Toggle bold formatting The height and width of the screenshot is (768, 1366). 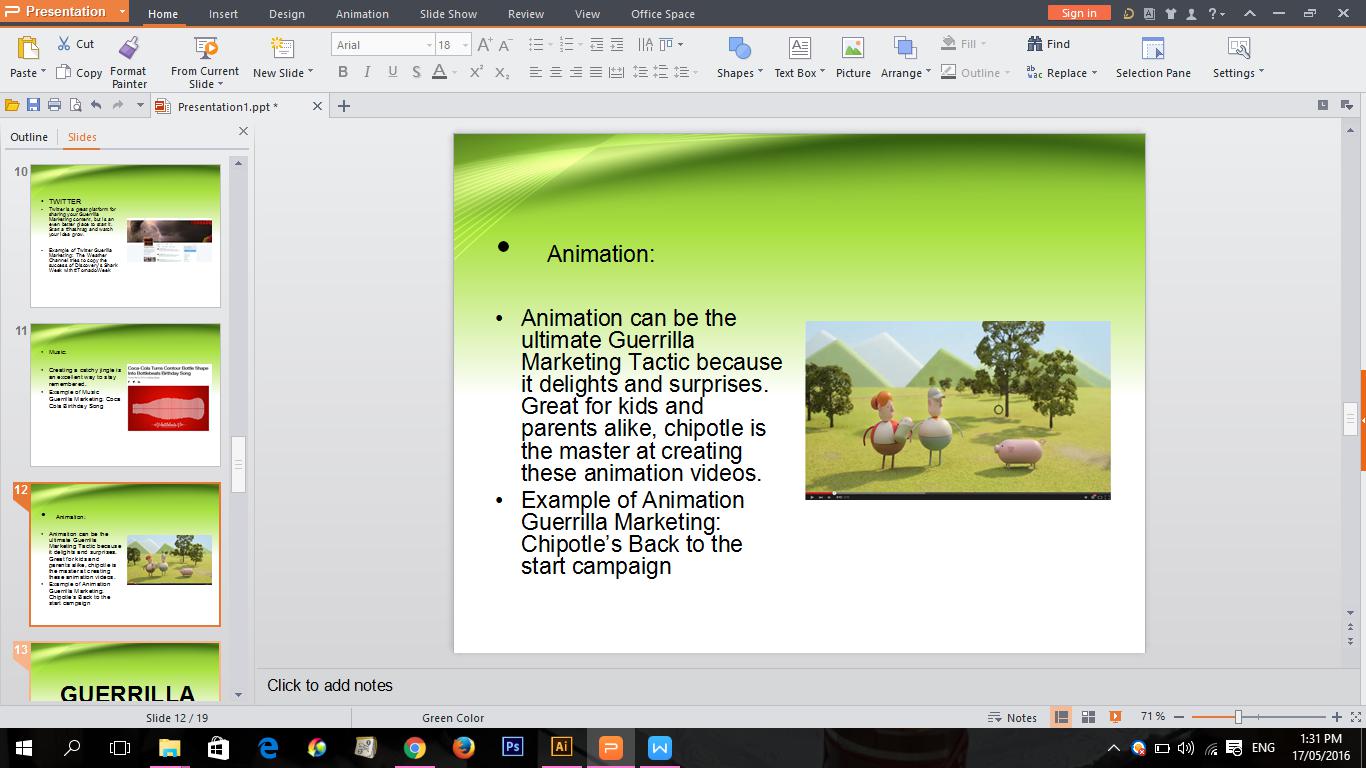pos(343,72)
